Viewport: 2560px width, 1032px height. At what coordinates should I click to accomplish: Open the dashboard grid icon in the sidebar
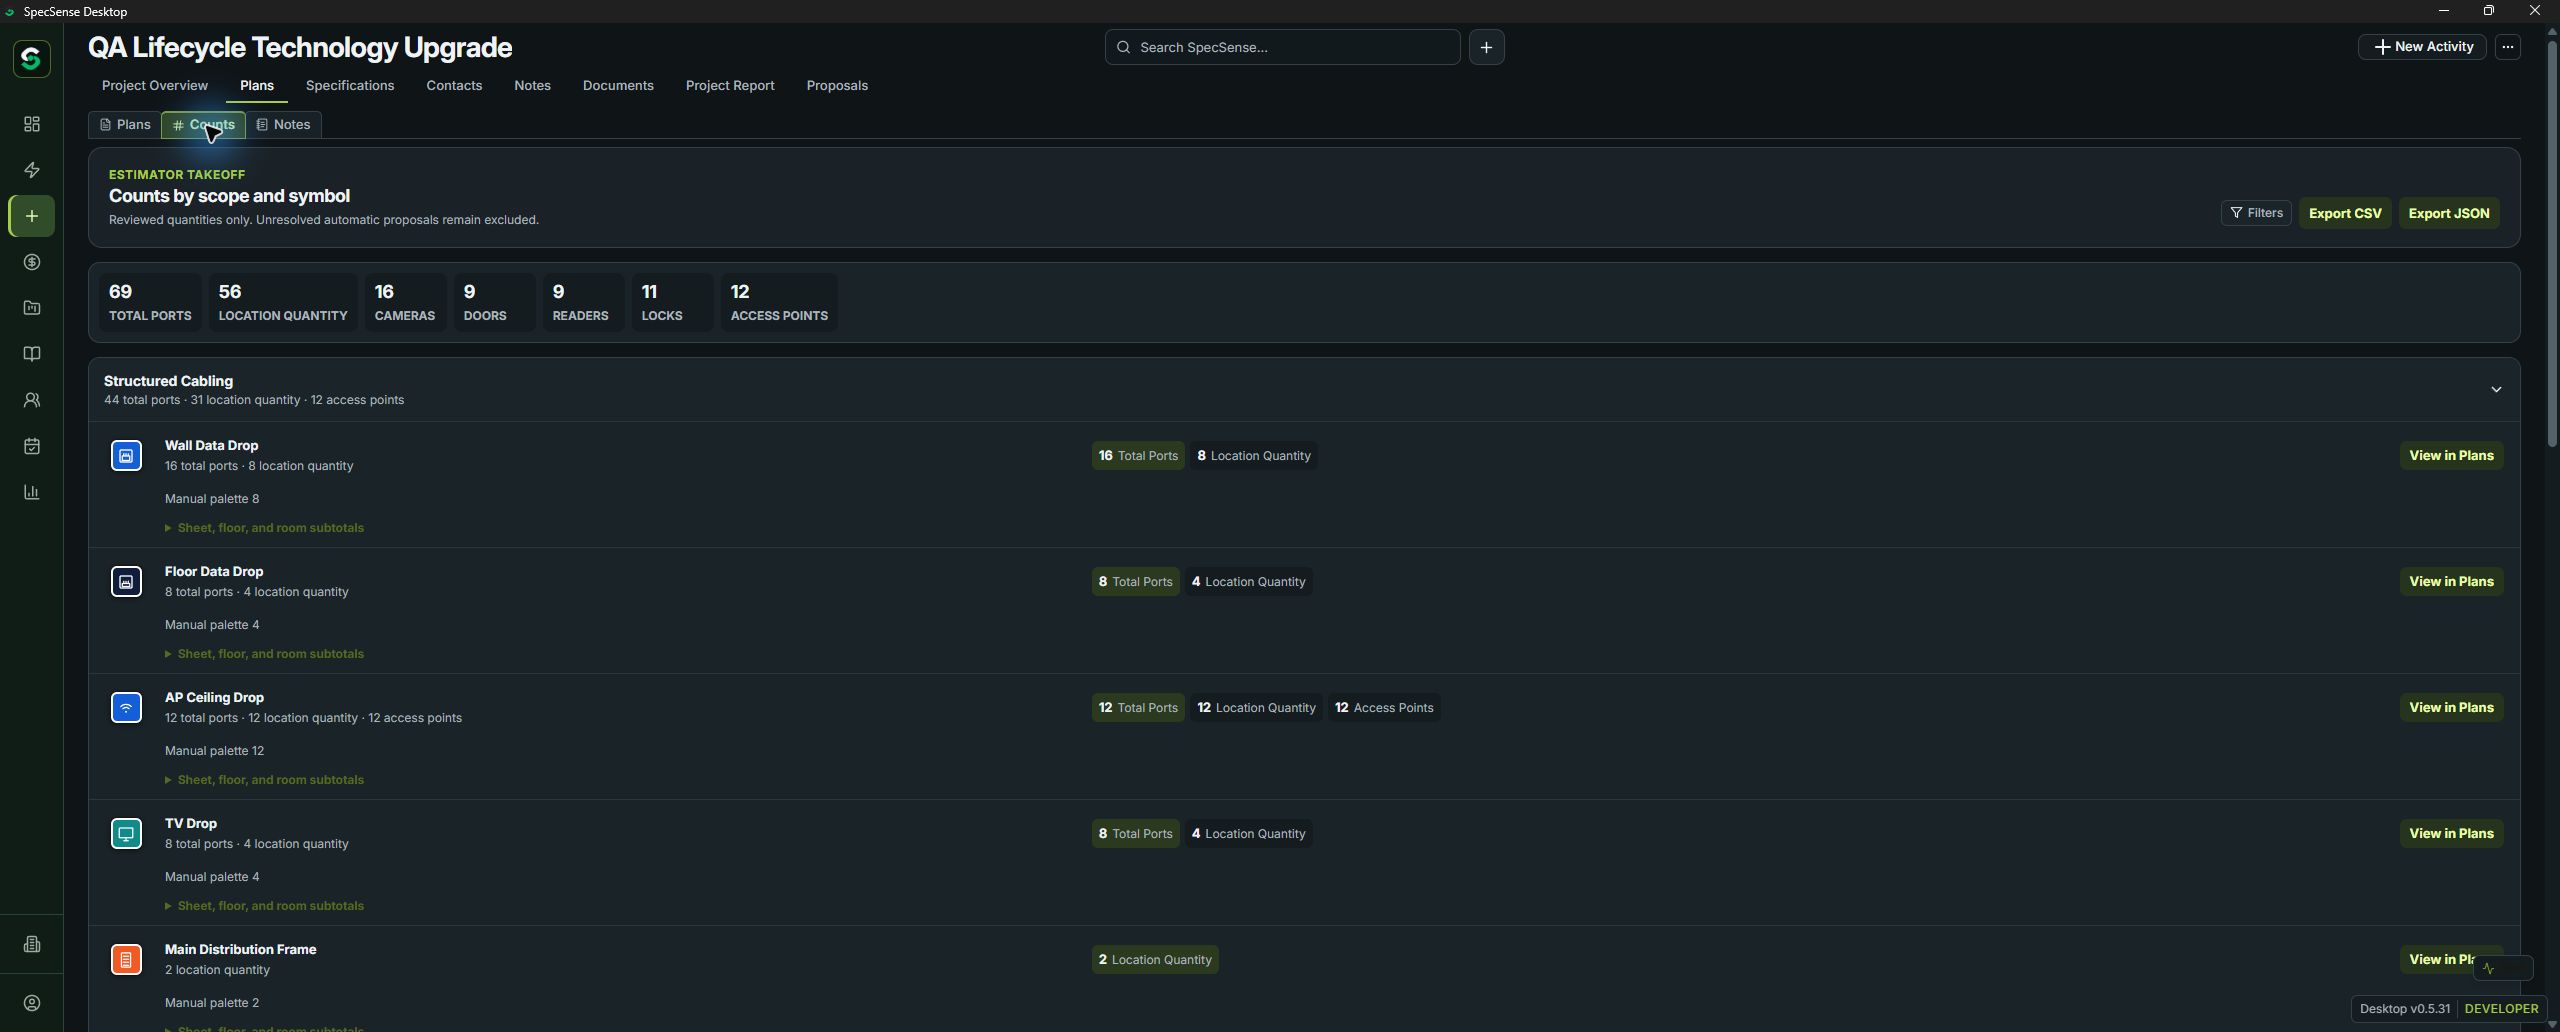[32, 124]
